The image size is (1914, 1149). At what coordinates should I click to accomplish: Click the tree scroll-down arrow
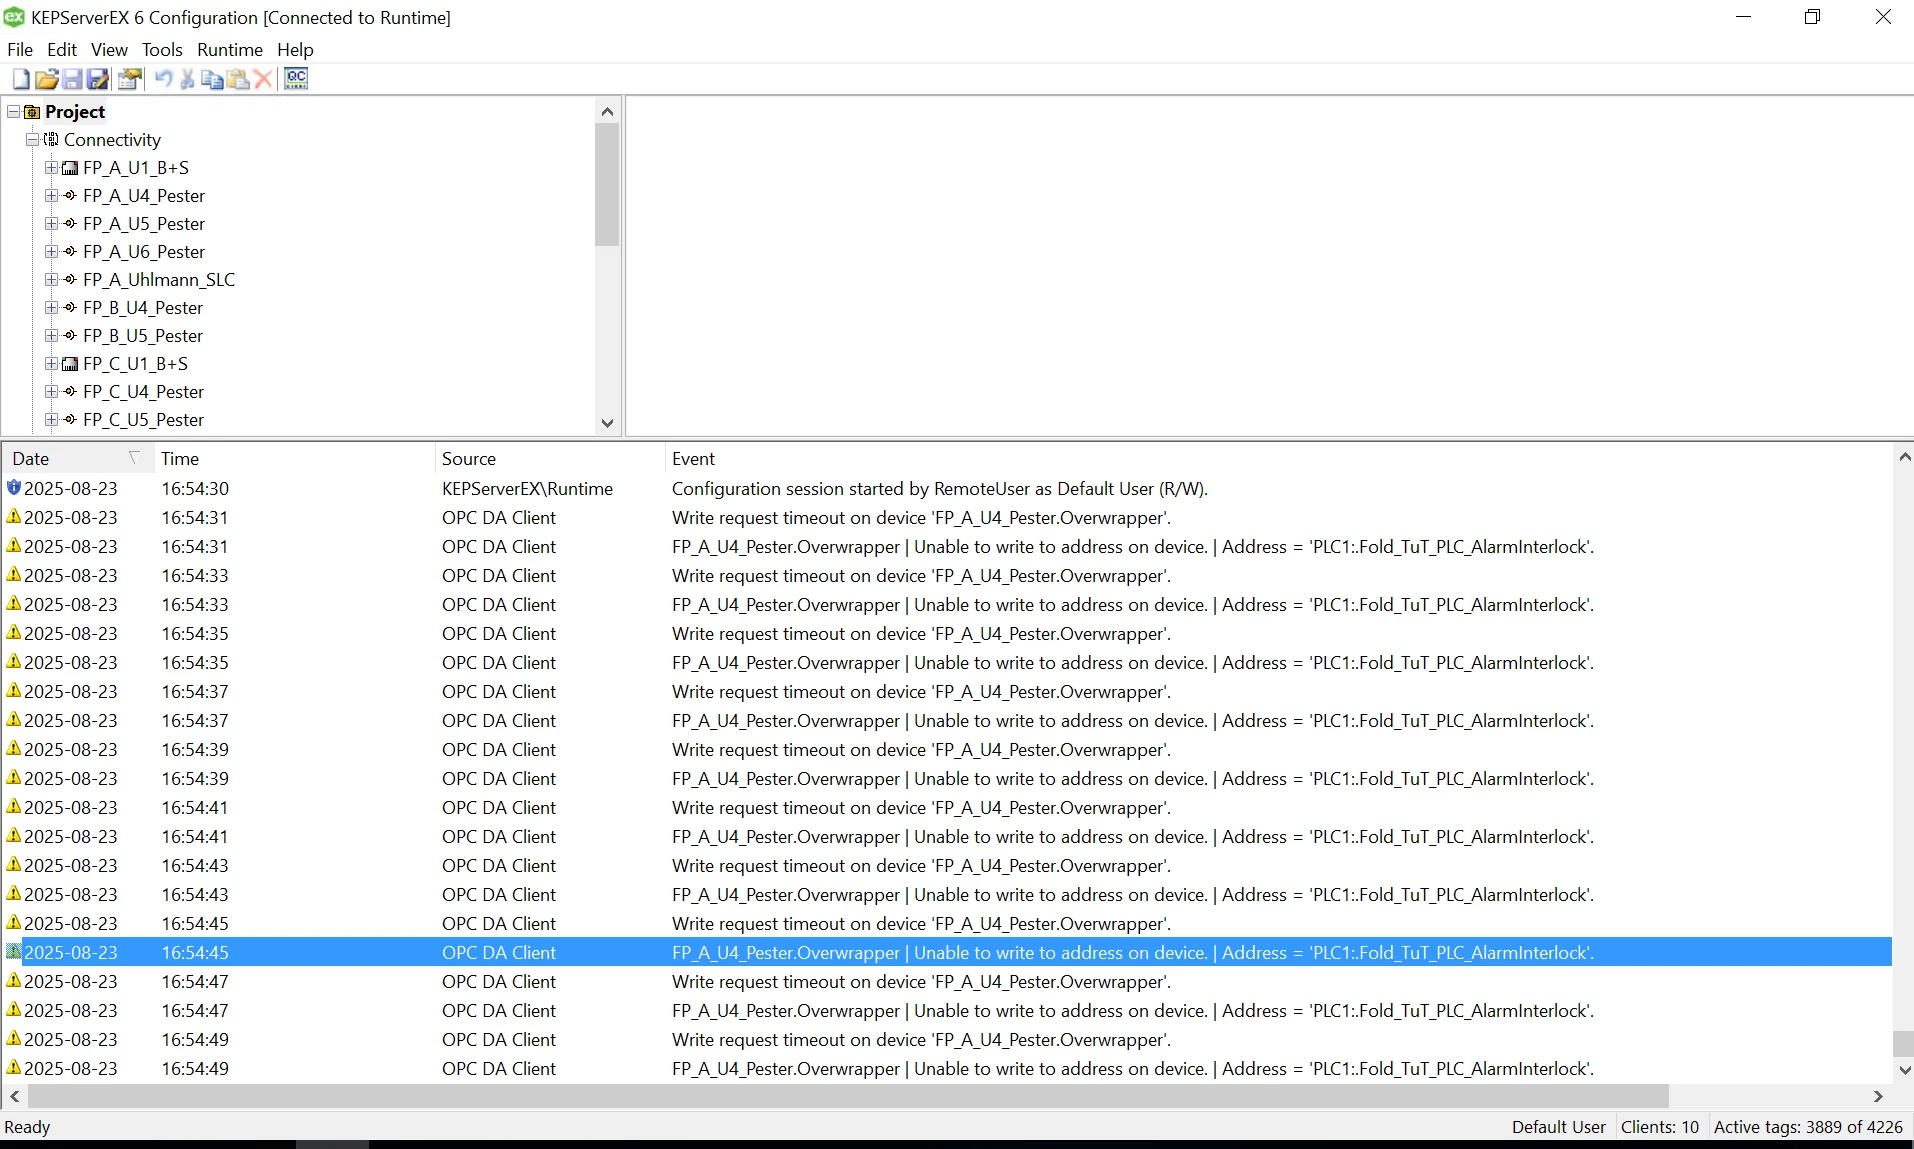point(607,423)
